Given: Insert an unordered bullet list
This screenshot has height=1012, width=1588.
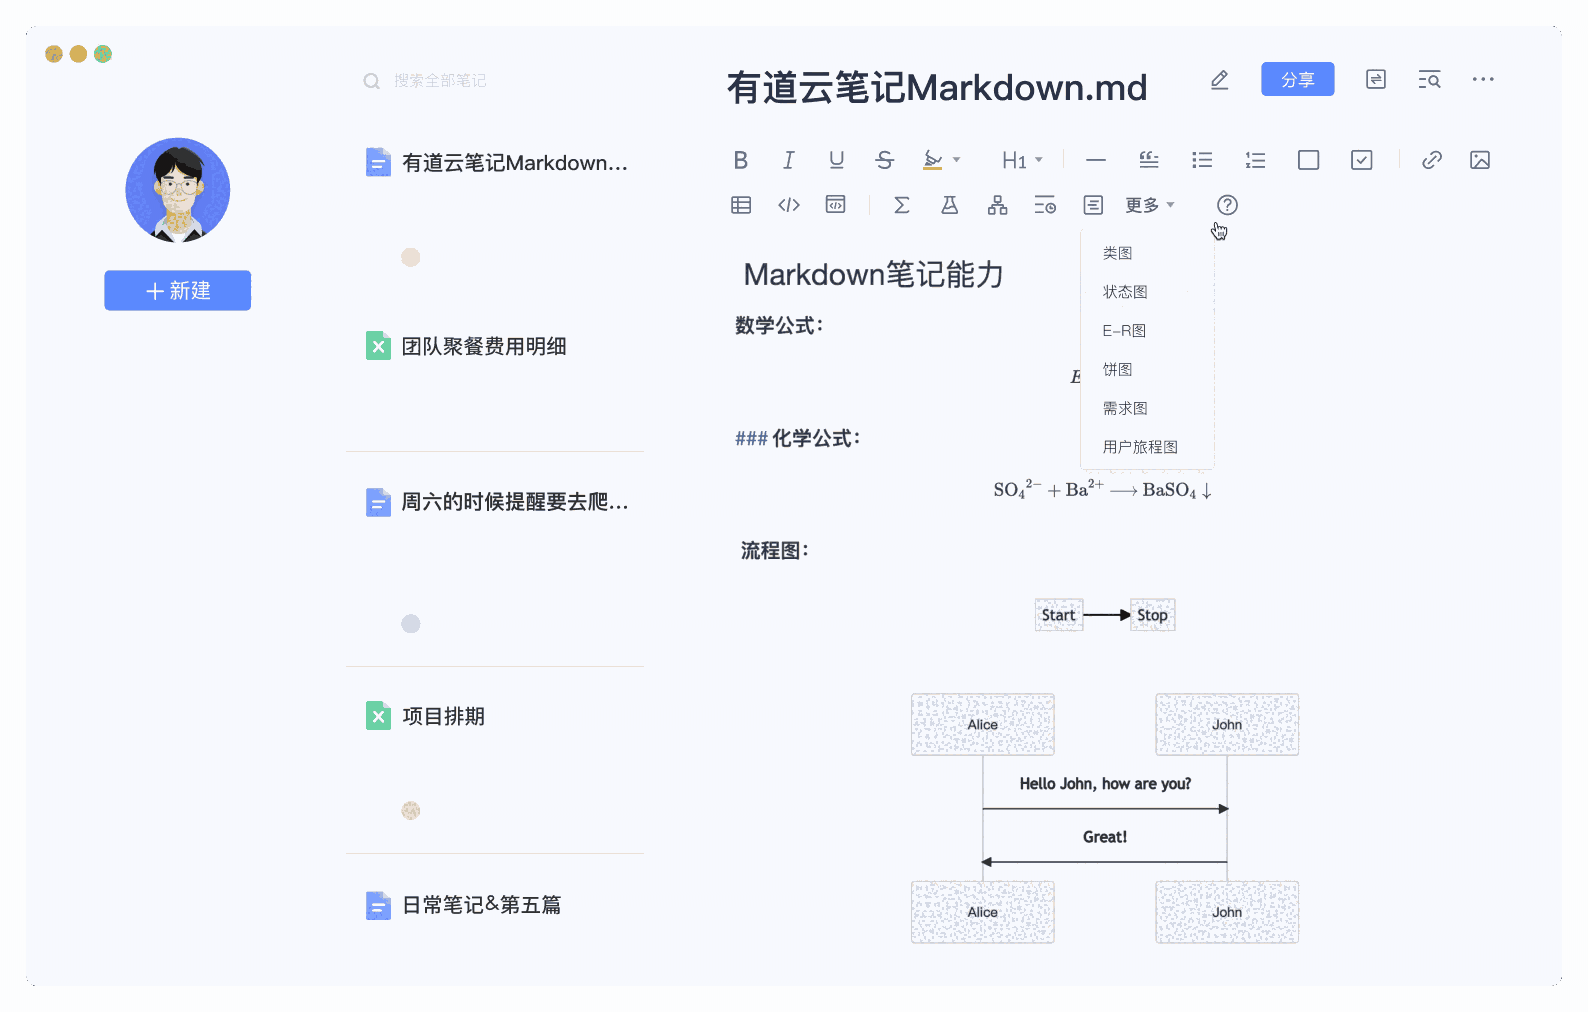Looking at the screenshot, I should point(1202,160).
